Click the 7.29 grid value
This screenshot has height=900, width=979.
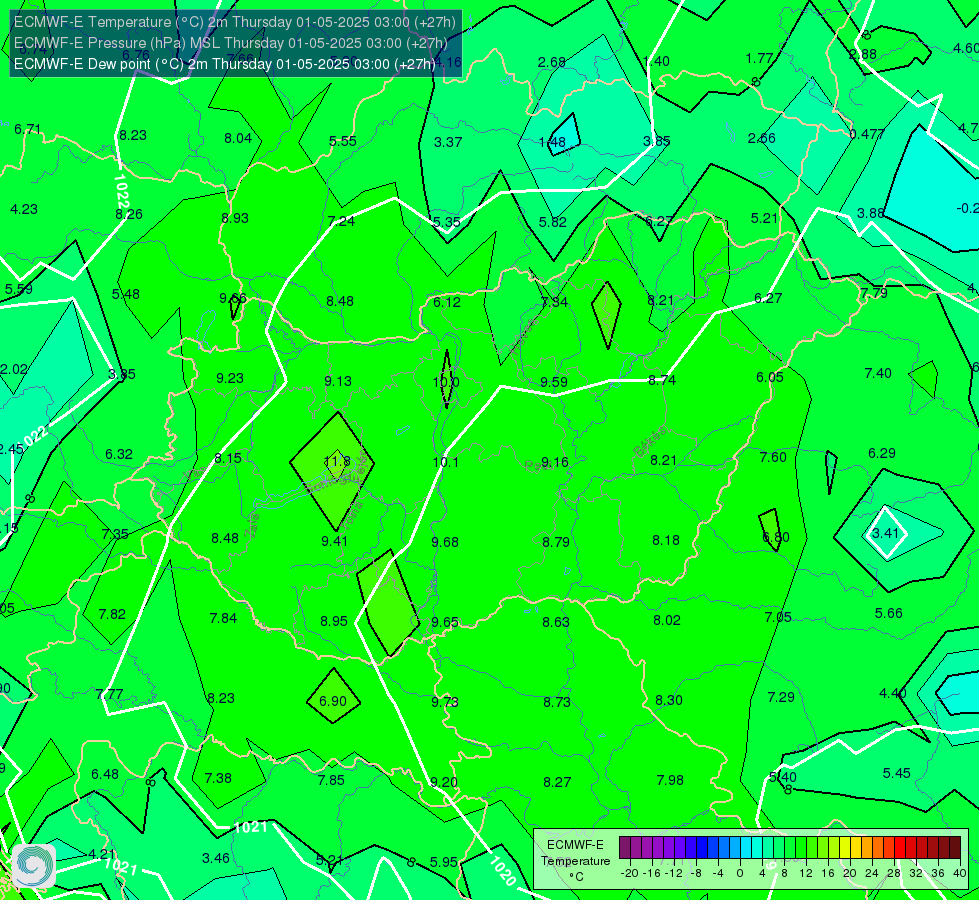tap(781, 697)
